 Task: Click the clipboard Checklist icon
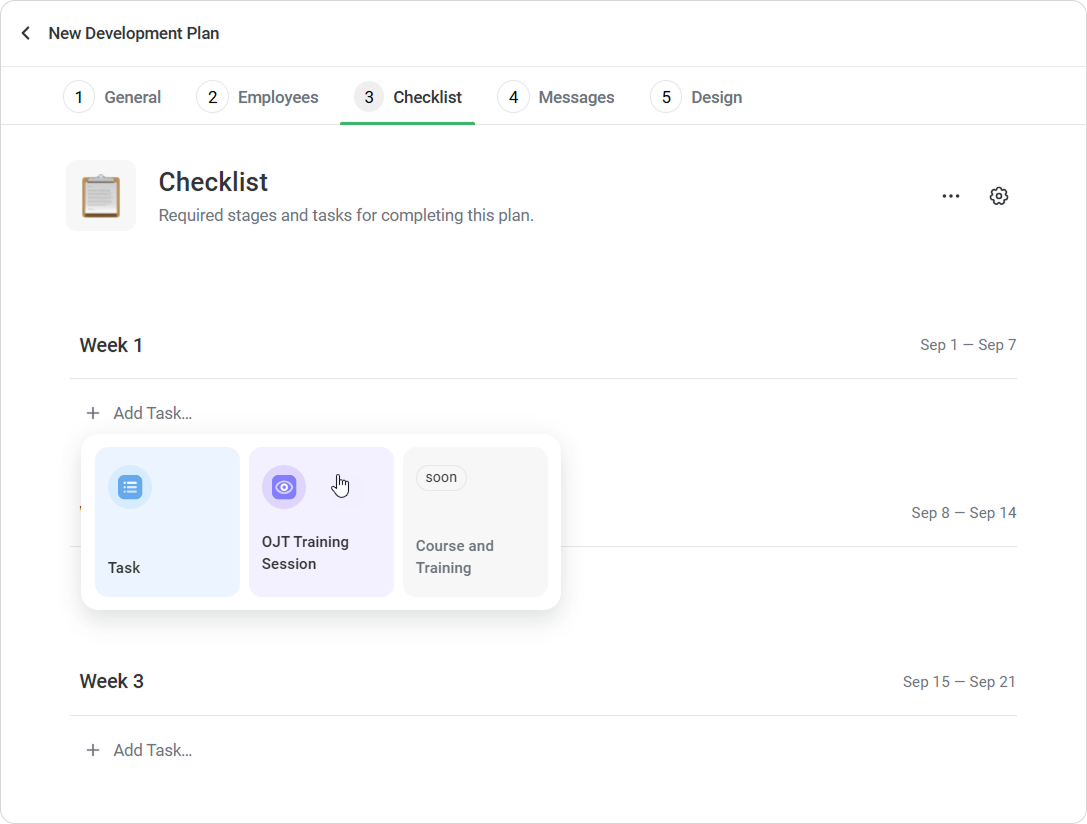[101, 196]
